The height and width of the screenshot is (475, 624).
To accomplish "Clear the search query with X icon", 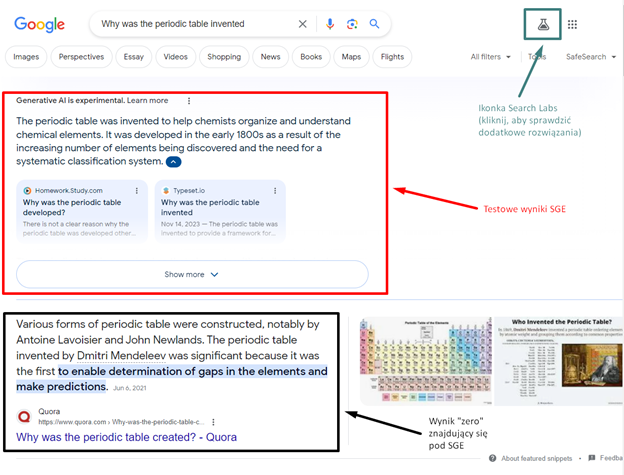I will [x=303, y=24].
